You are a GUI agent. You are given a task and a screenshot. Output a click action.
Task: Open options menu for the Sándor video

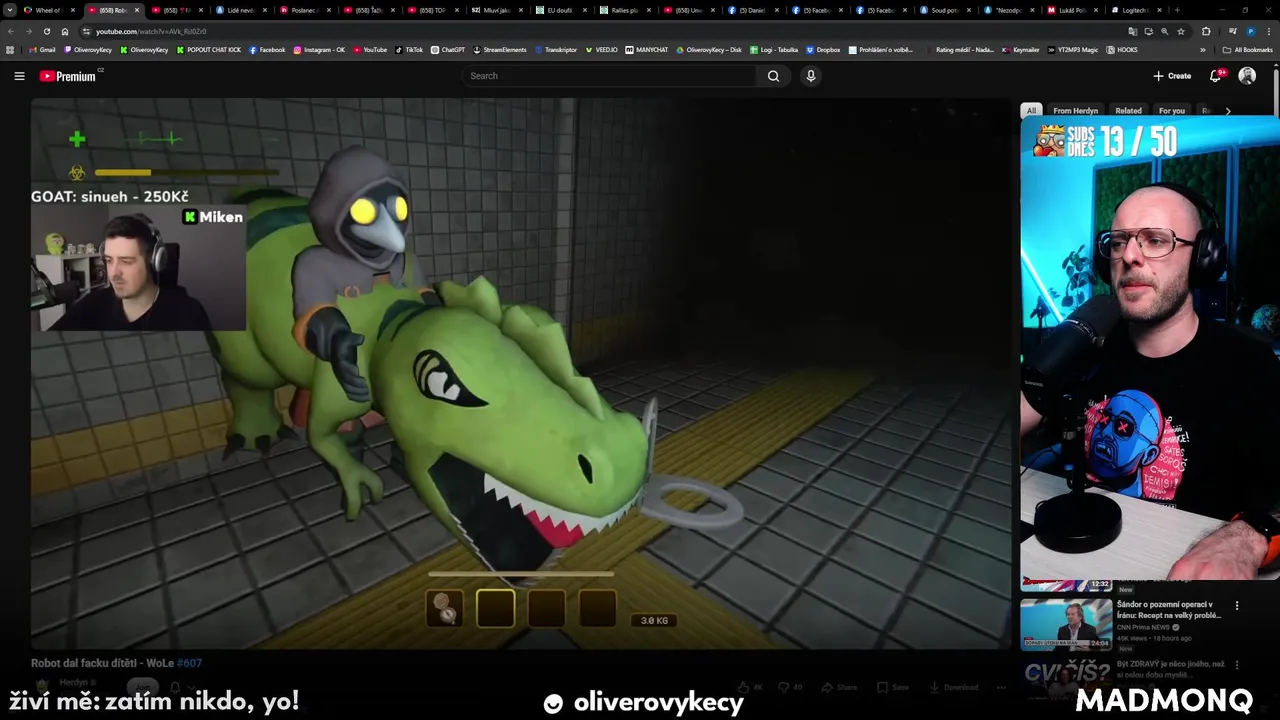pos(1237,605)
